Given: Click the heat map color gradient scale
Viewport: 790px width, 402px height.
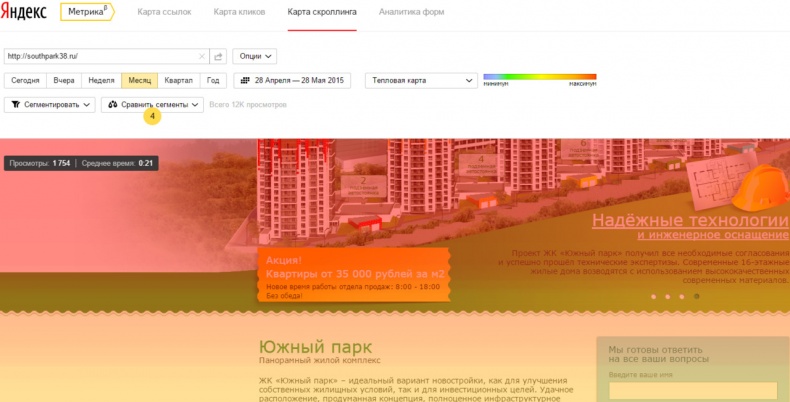Looking at the screenshot, I should point(539,77).
